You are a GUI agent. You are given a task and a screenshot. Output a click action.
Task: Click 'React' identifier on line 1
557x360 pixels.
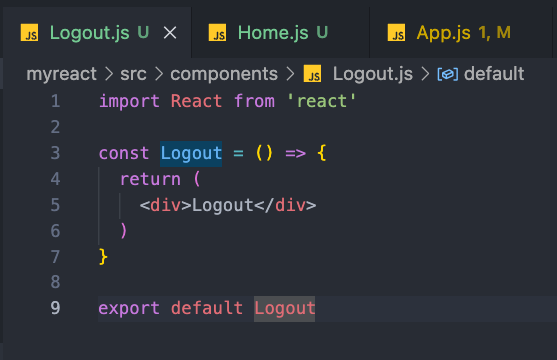pos(196,102)
